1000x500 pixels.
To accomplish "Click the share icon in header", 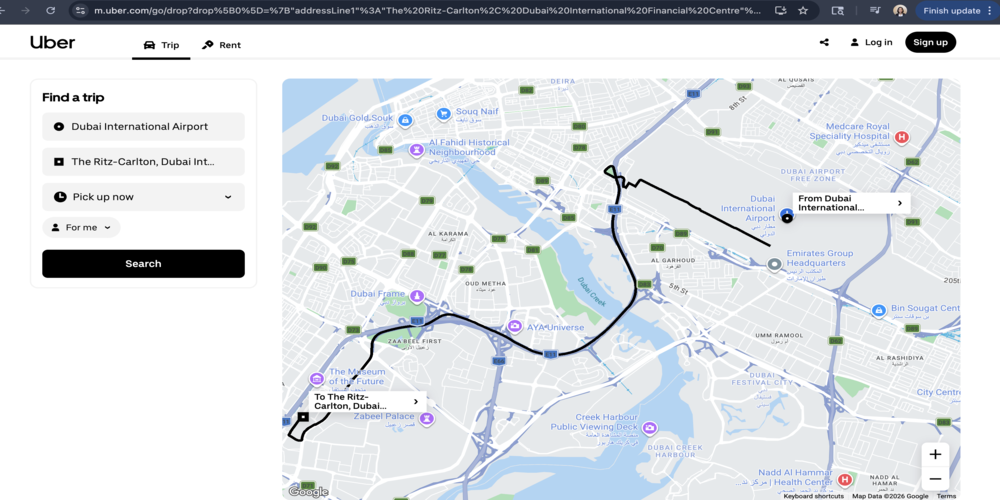I will click(824, 42).
